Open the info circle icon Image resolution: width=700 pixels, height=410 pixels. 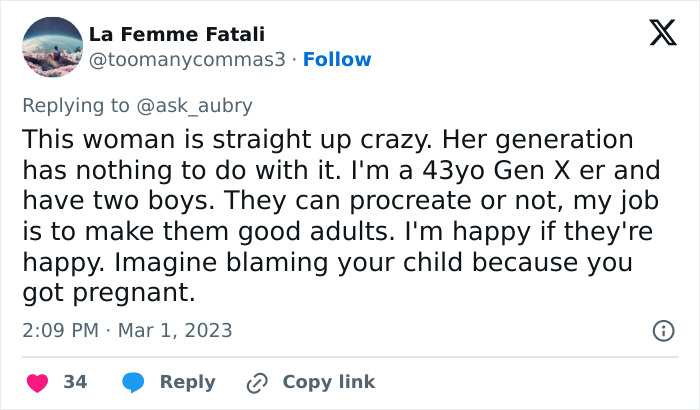(661, 330)
